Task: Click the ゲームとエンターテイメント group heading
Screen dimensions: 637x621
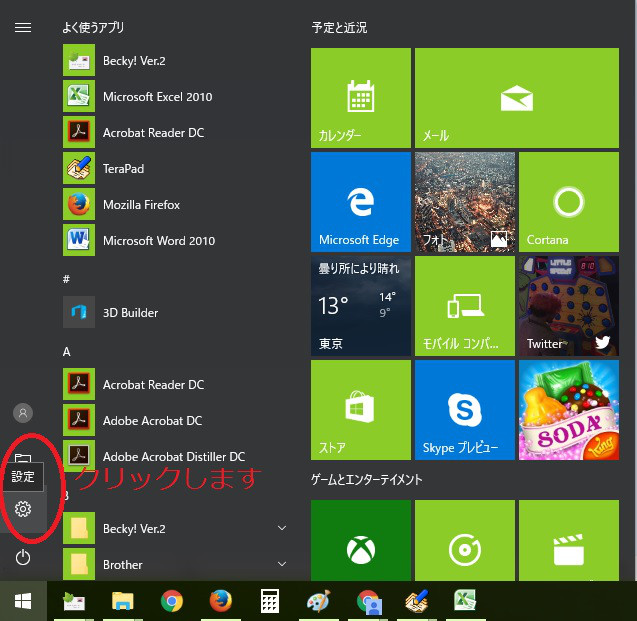Action: pyautogui.click(x=366, y=480)
